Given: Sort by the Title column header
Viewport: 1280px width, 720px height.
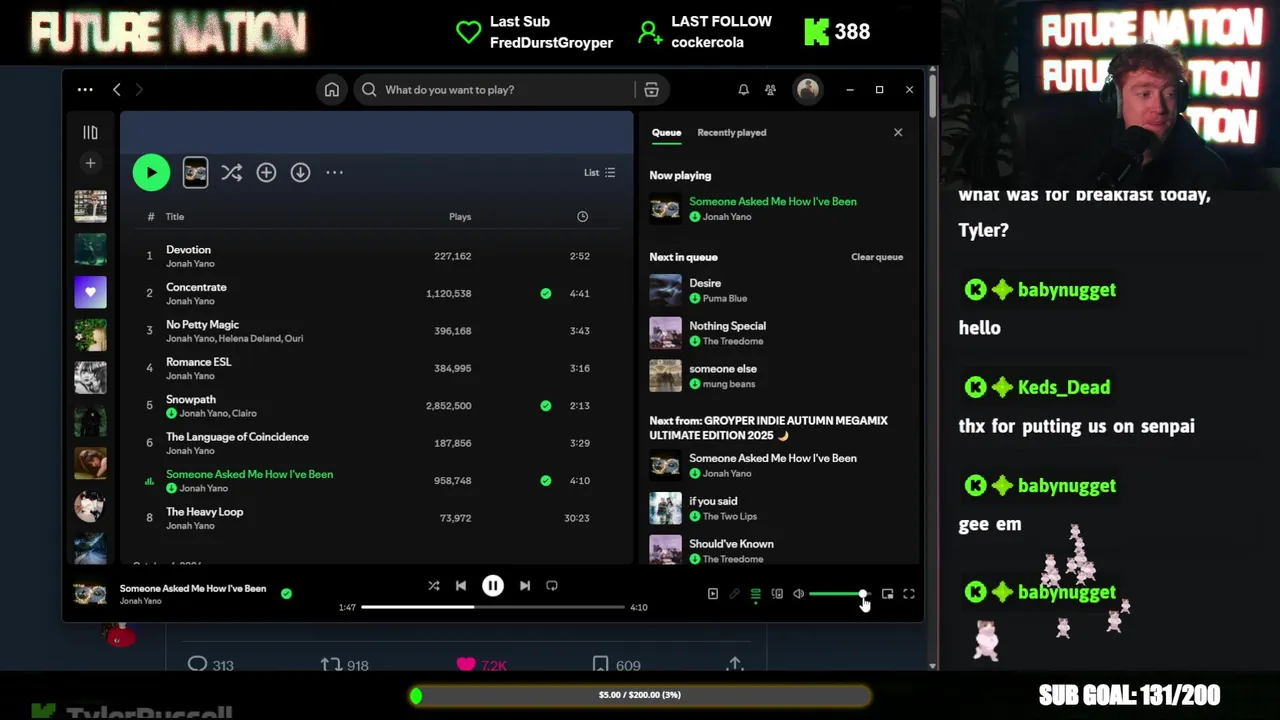Looking at the screenshot, I should 175,216.
